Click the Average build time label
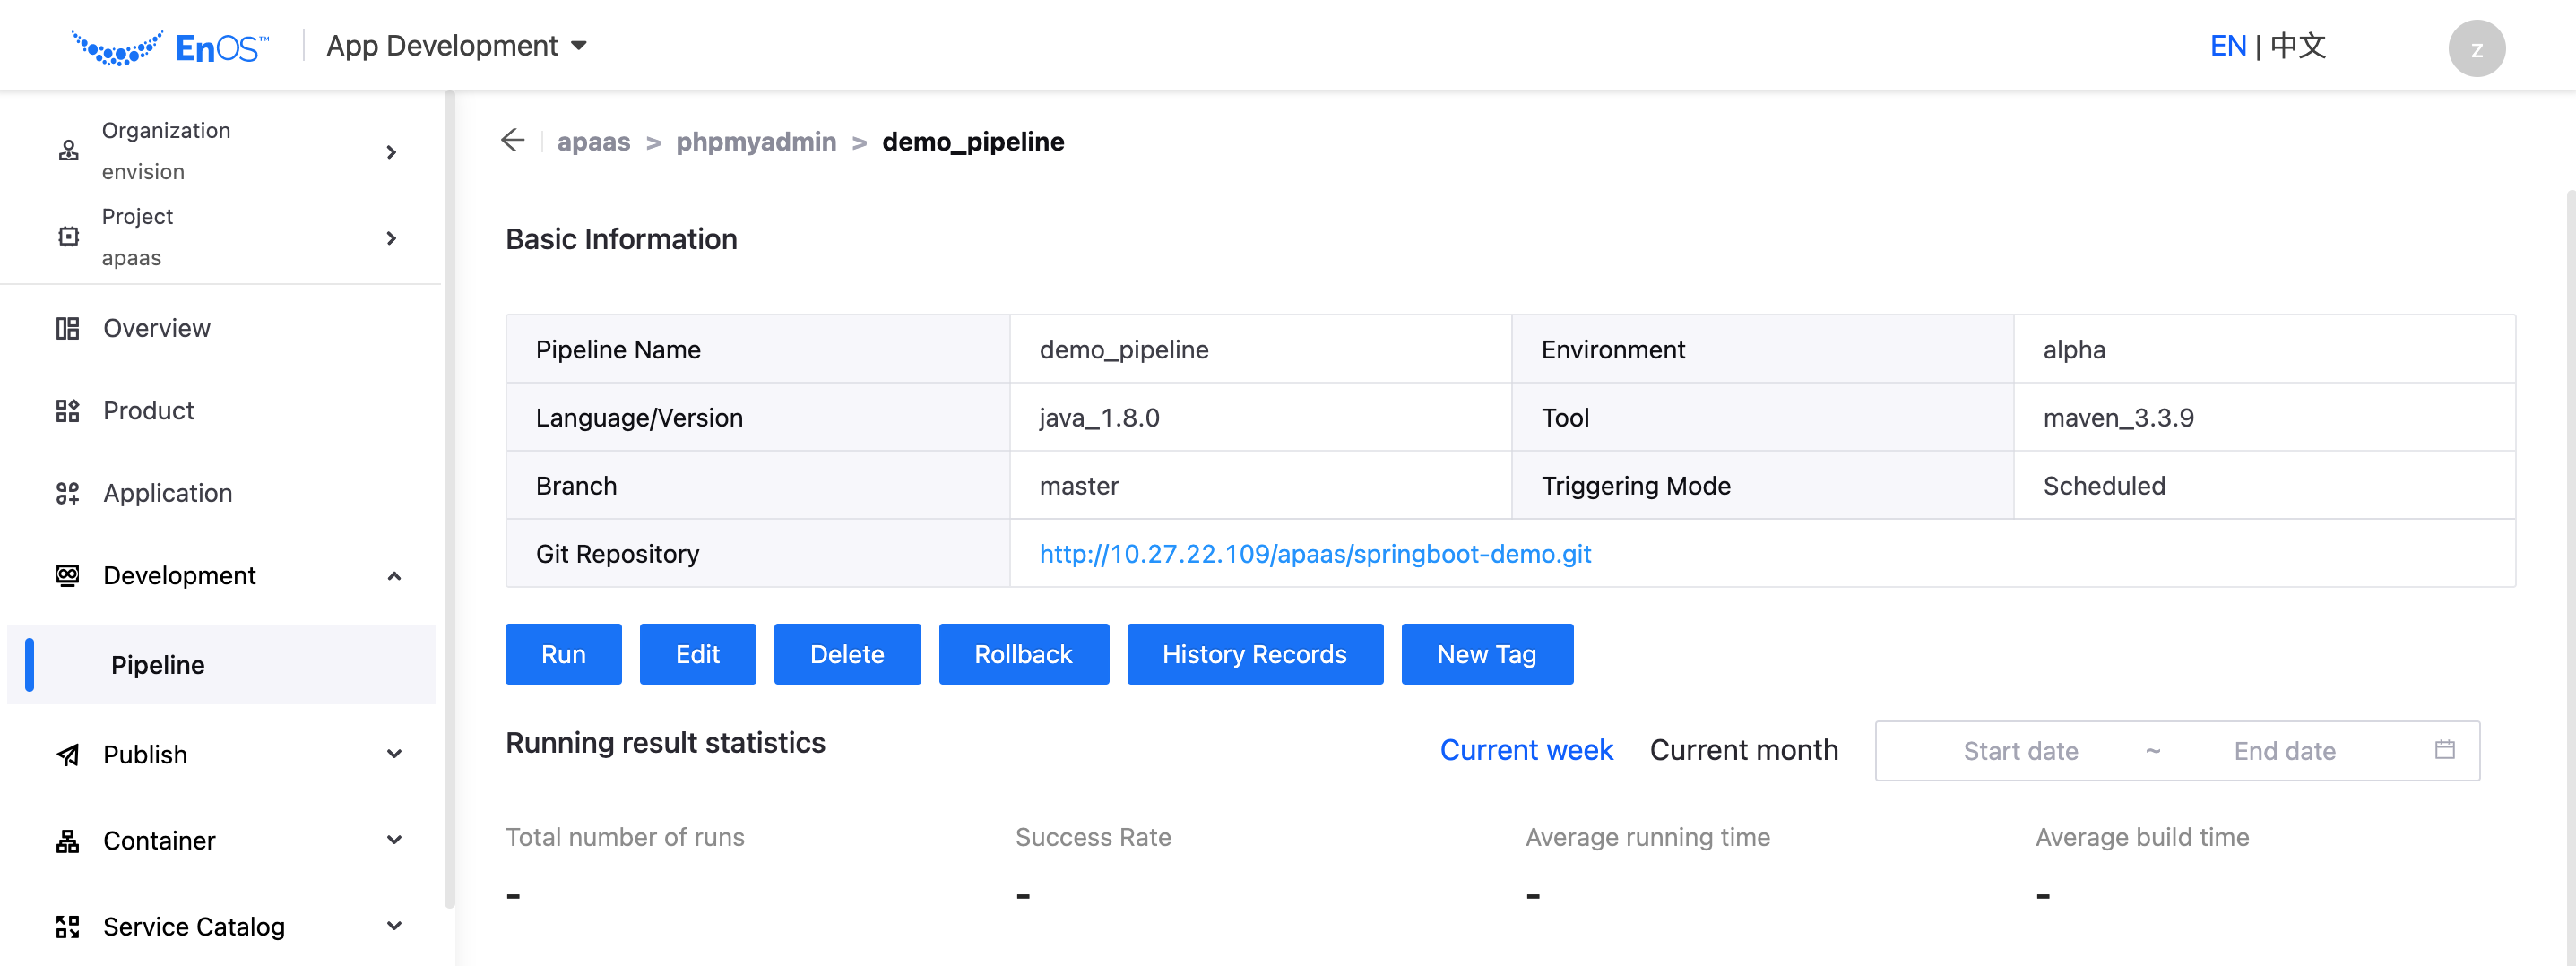 pos(2142,837)
